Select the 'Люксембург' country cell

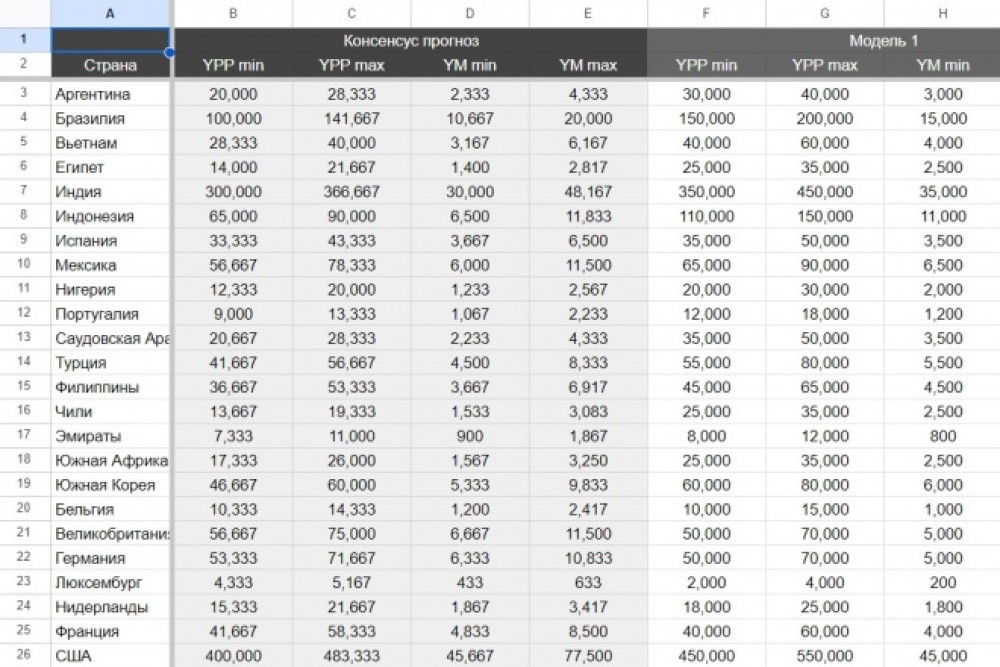110,582
